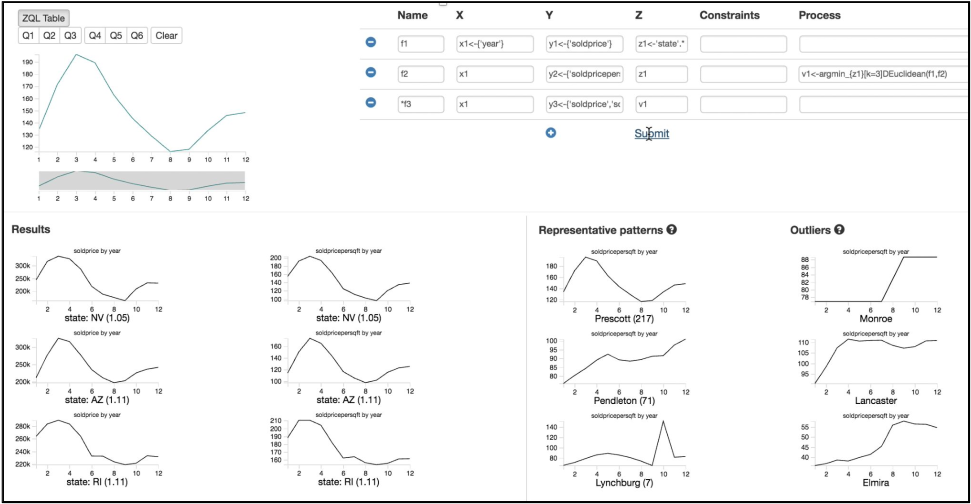This screenshot has width=971, height=504.
Task: Click the Constraints field in row f1
Action: click(x=742, y=44)
